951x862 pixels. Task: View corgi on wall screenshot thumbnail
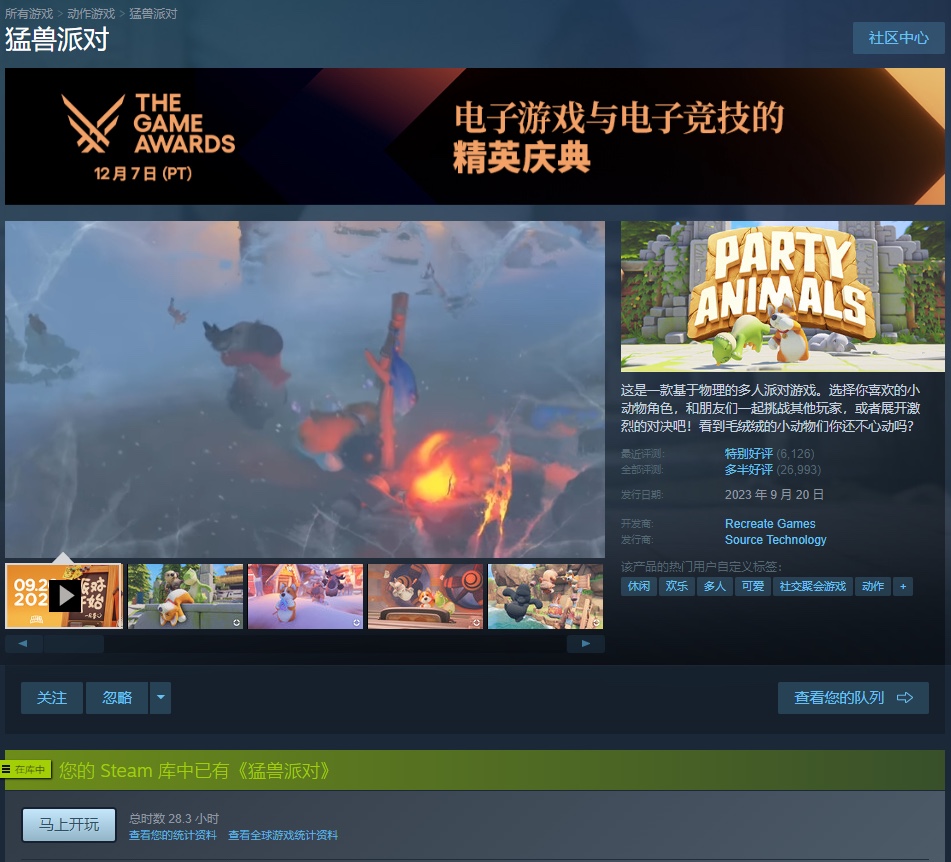186,596
